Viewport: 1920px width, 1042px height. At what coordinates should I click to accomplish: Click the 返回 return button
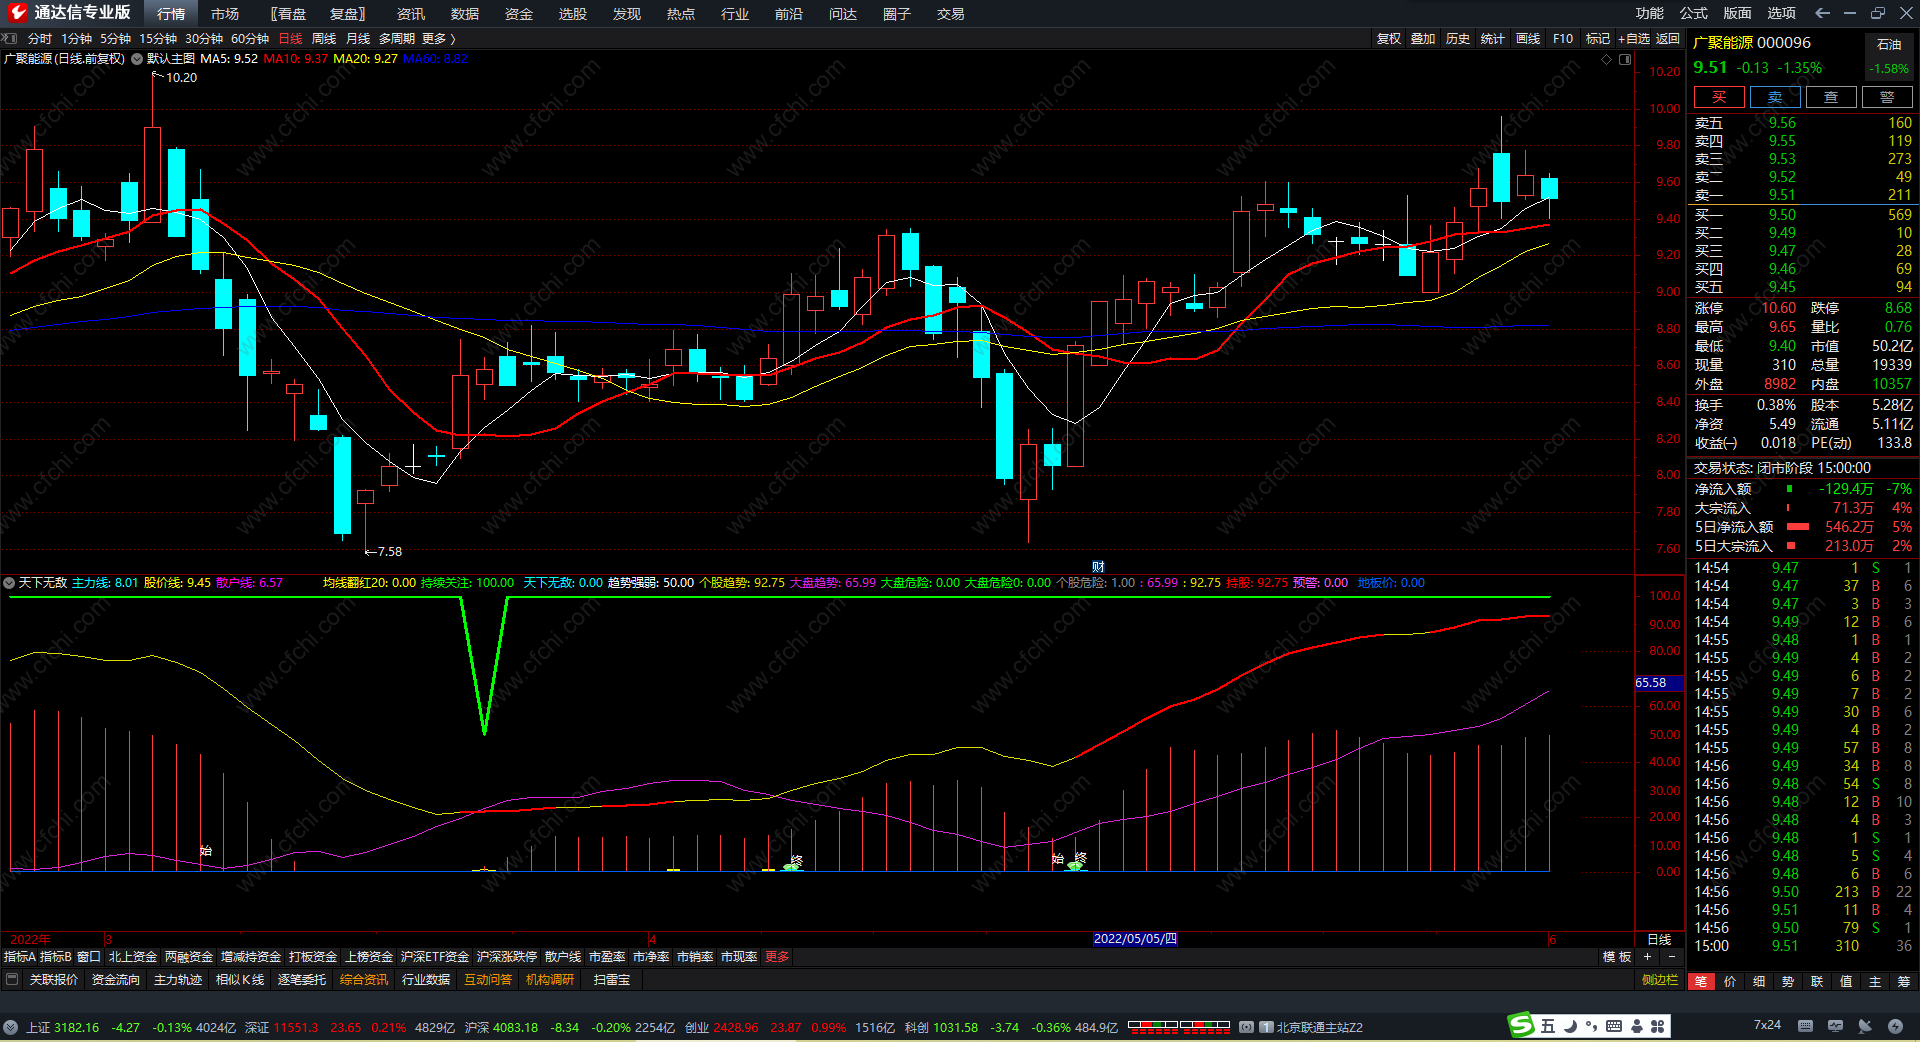click(1668, 38)
